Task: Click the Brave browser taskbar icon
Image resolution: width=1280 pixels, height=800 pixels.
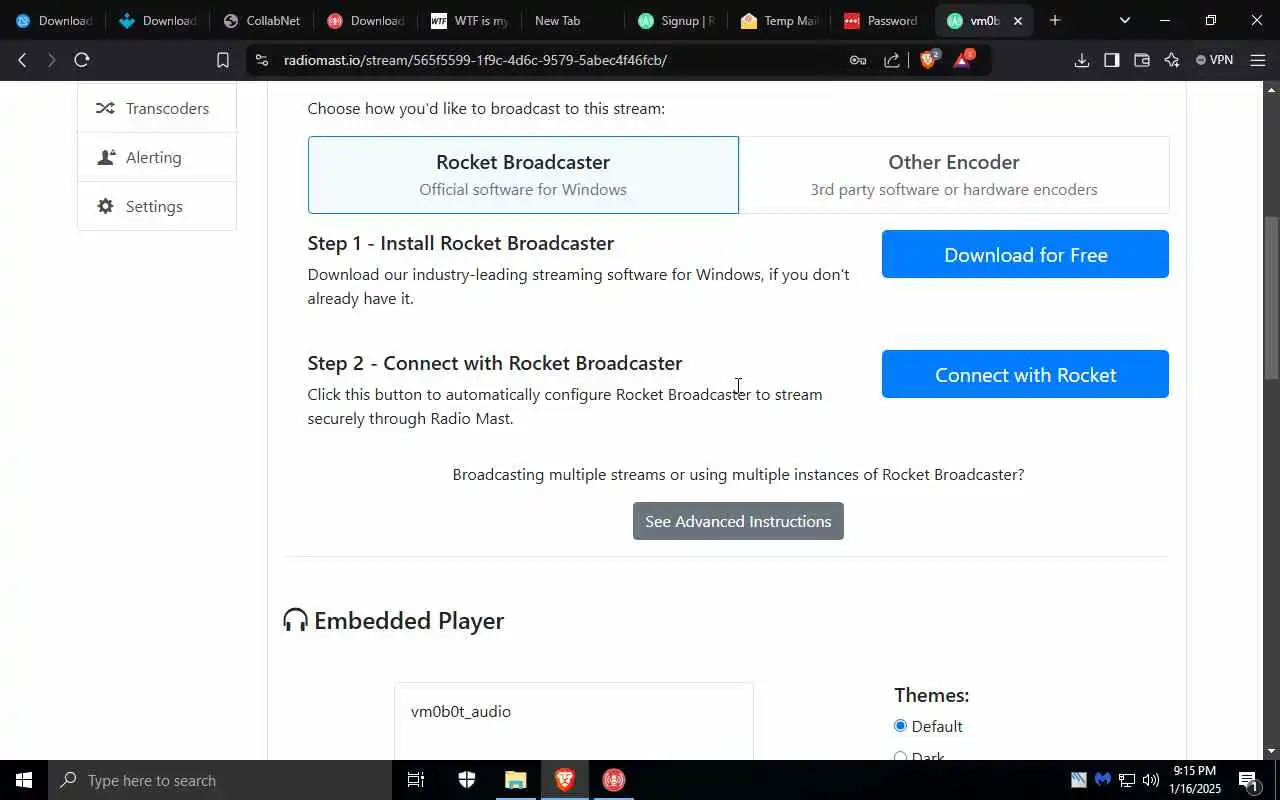Action: (x=564, y=780)
